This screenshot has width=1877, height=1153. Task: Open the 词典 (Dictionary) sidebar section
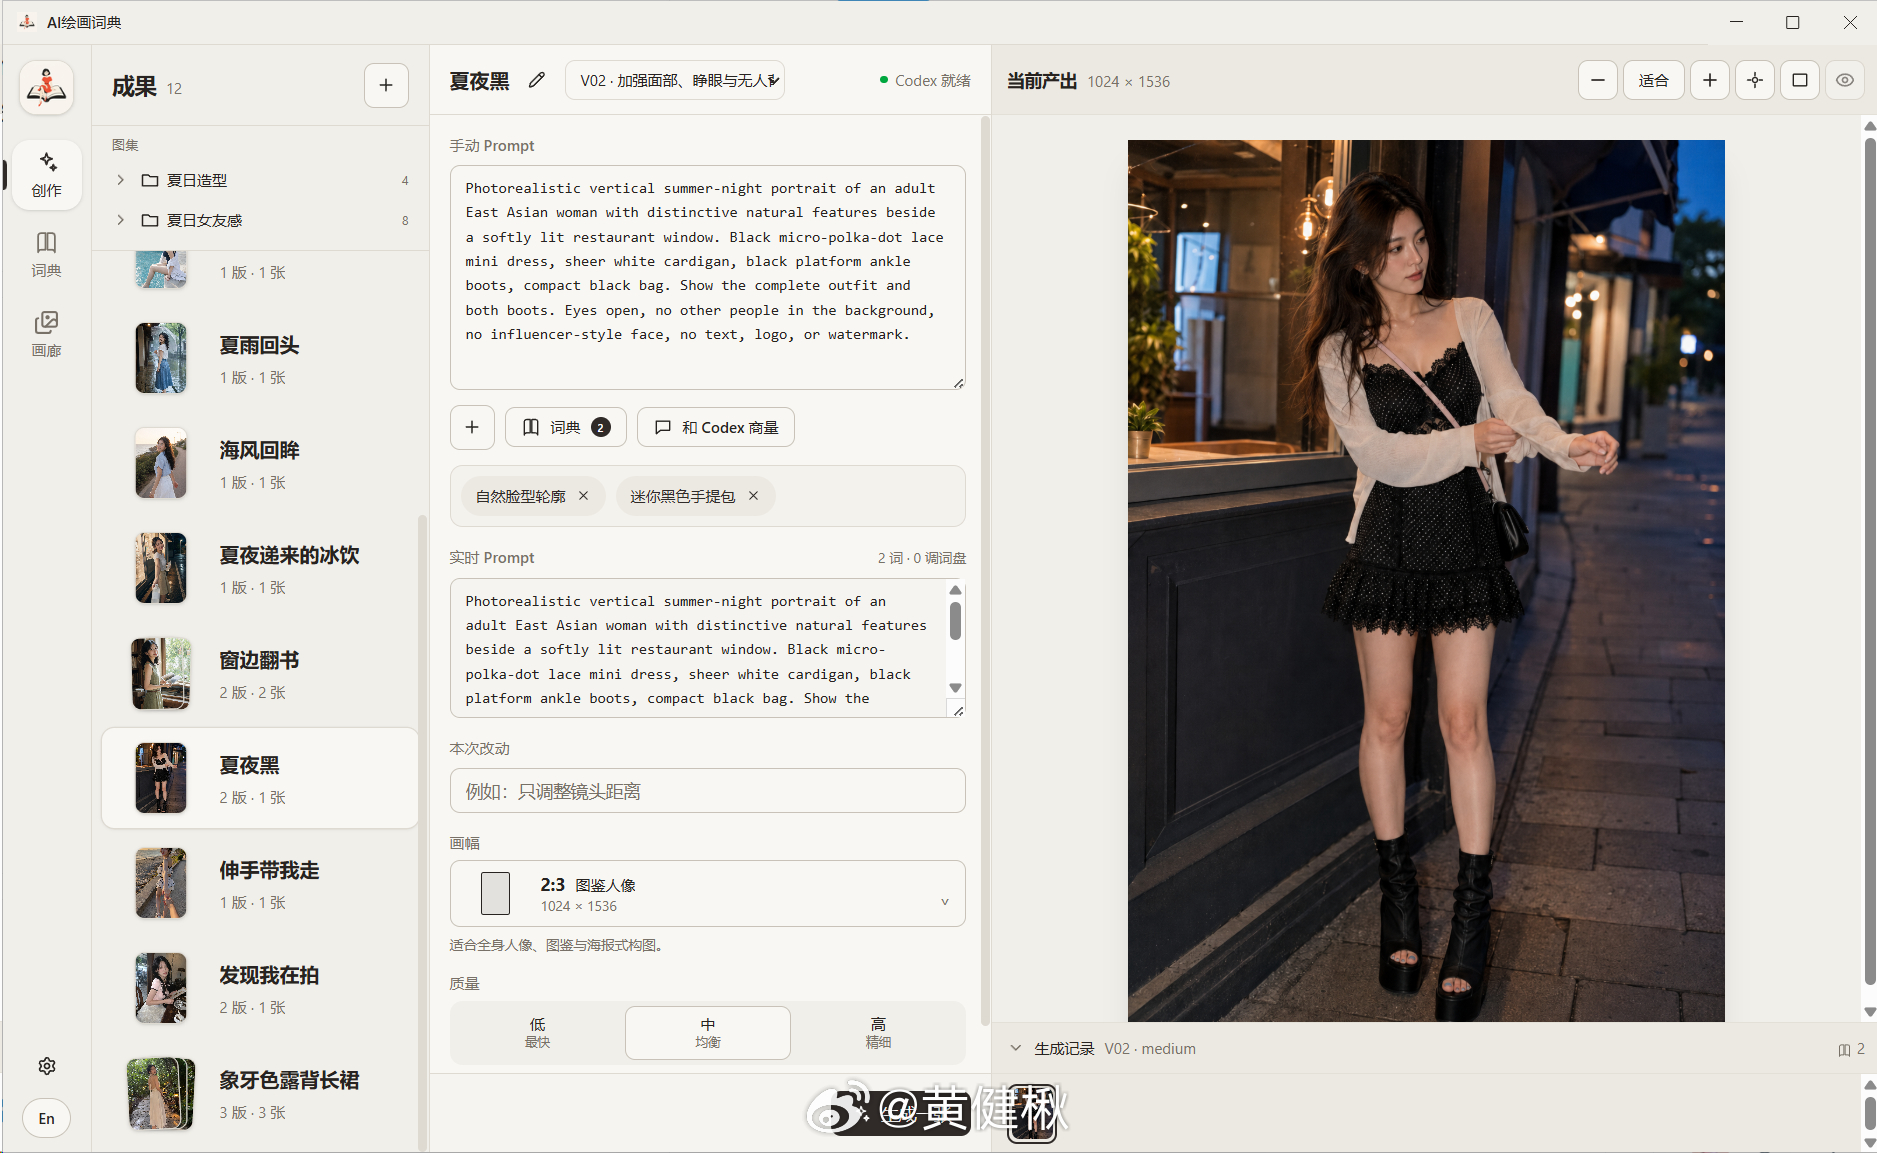coord(47,255)
